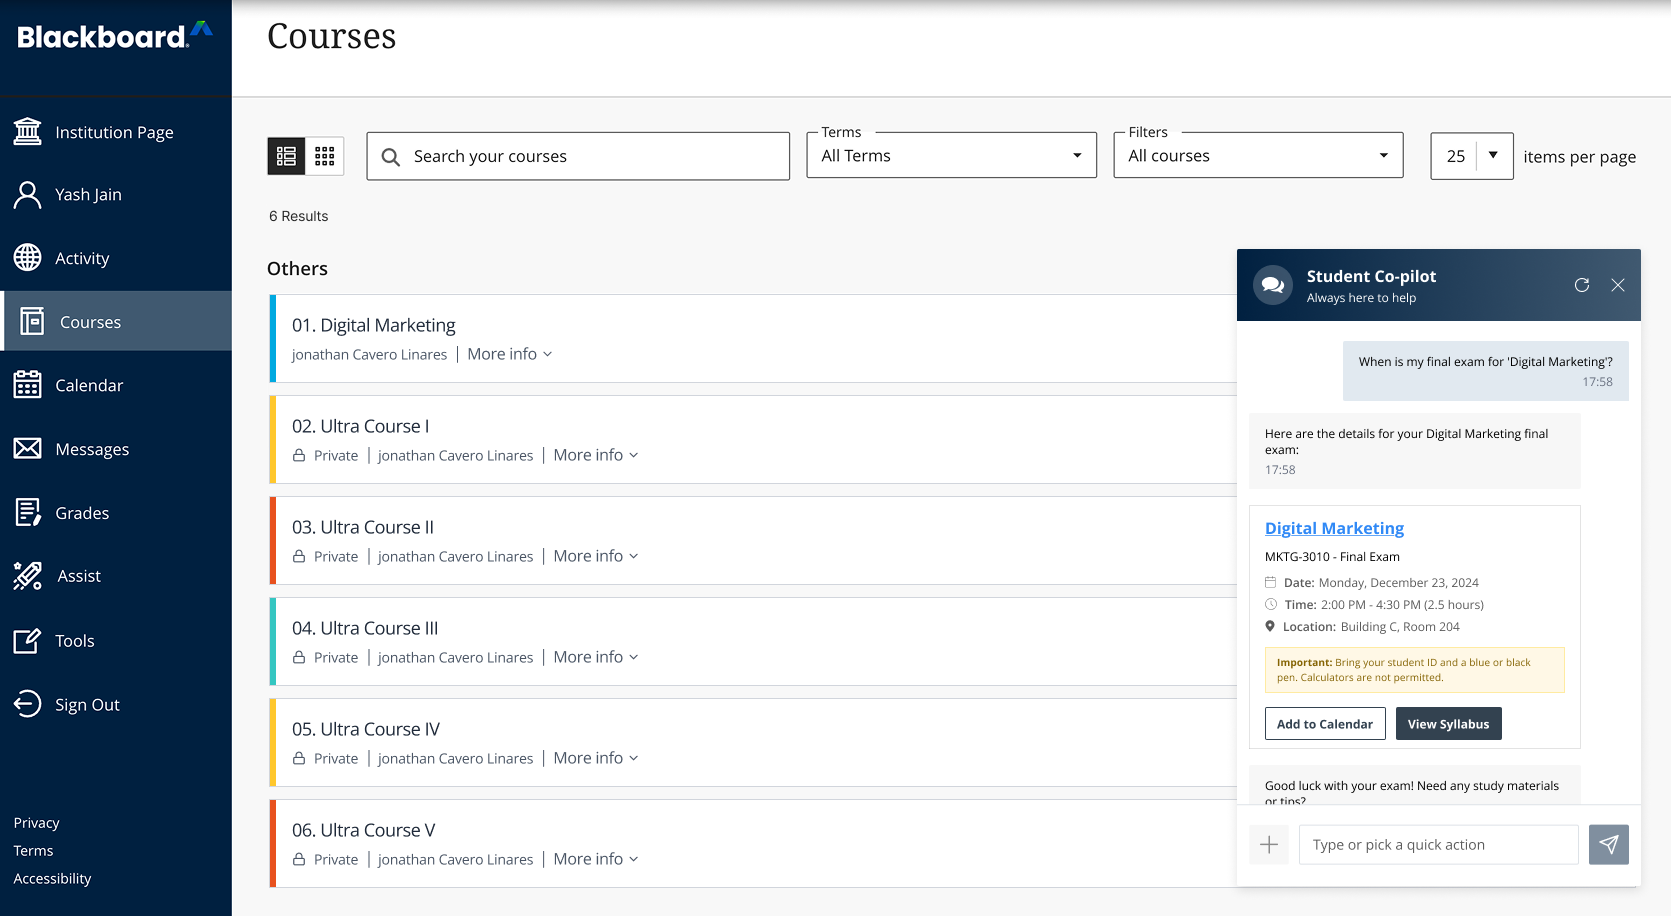Switch to grid view layout
Screen dimensions: 1671x916
coord(325,156)
